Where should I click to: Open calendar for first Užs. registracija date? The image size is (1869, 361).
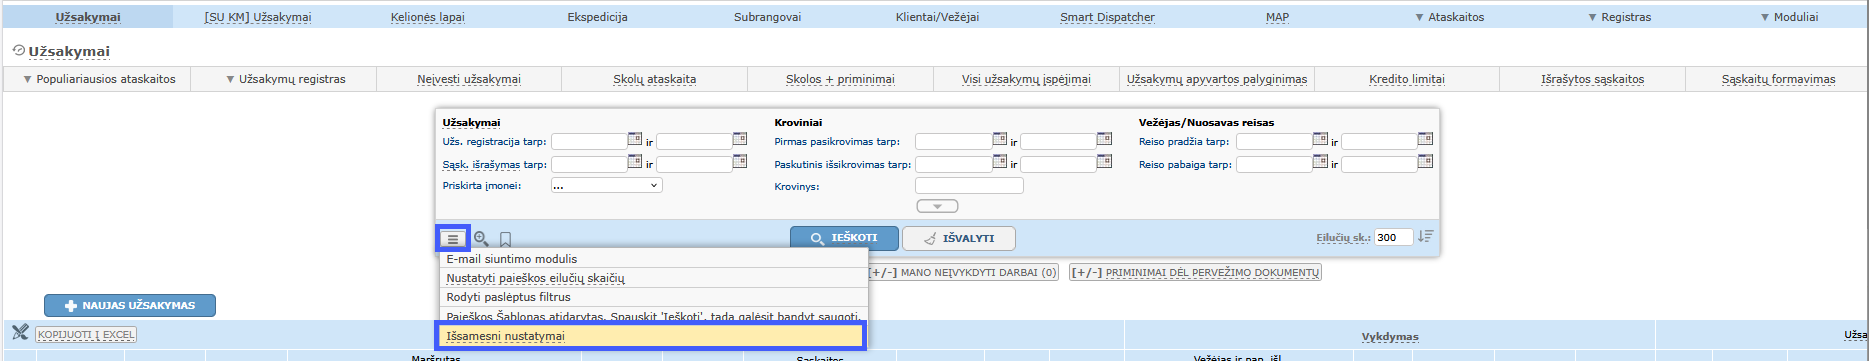635,139
